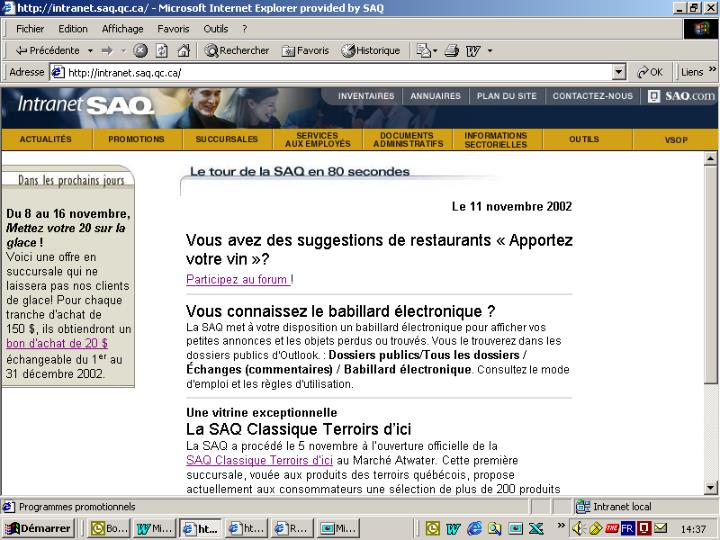Click the vertical scrollbar thumb
Image resolution: width=720 pixels, height=540 pixels.
pyautogui.click(x=710, y=275)
